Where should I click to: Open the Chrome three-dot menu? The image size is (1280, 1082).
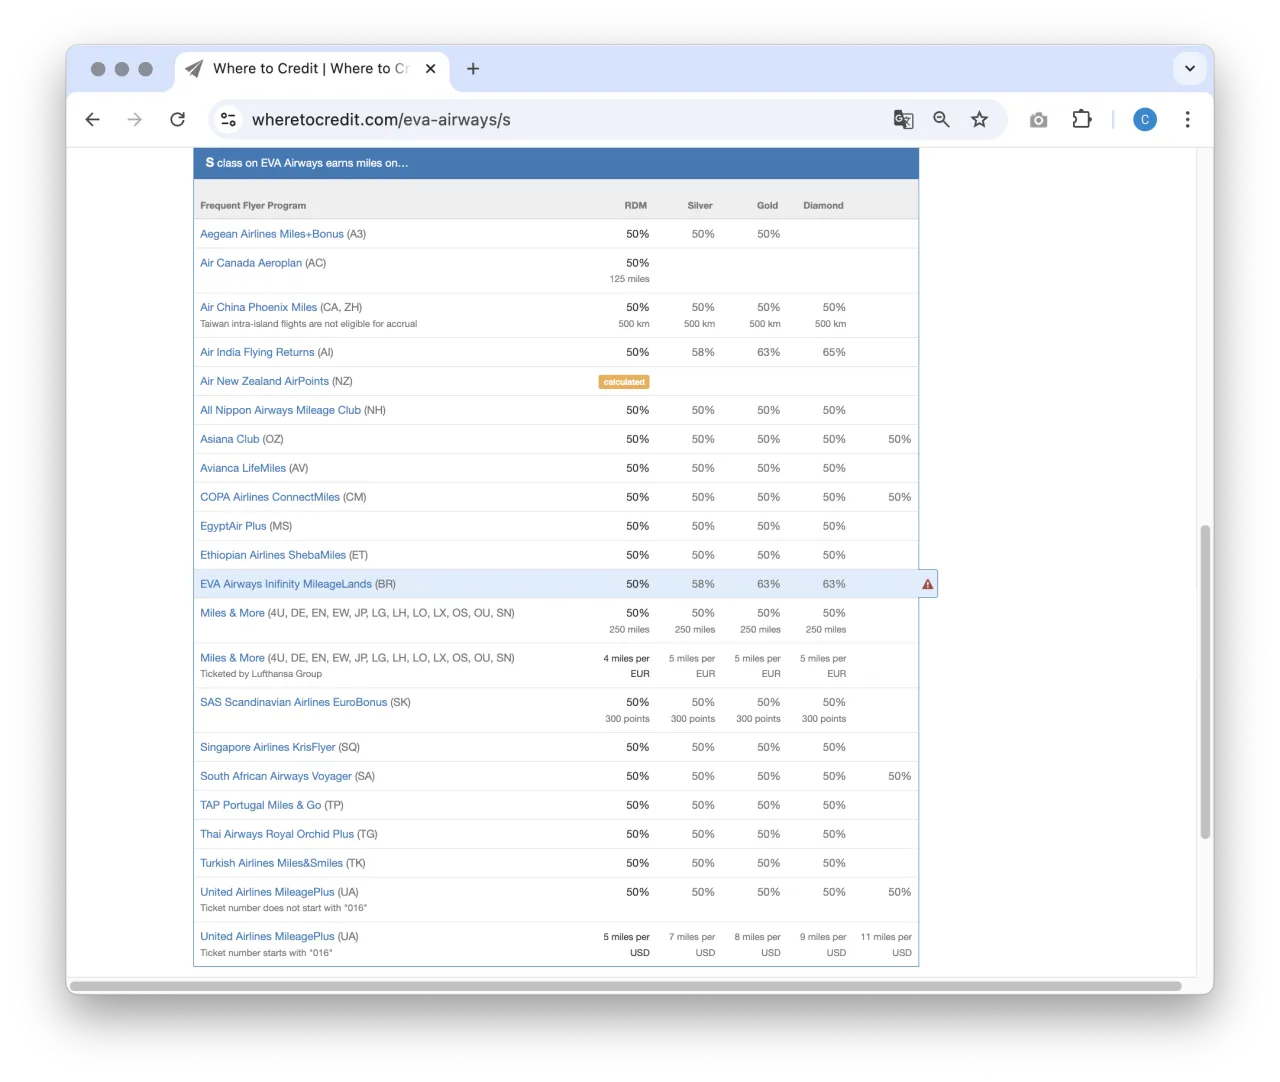[1187, 120]
